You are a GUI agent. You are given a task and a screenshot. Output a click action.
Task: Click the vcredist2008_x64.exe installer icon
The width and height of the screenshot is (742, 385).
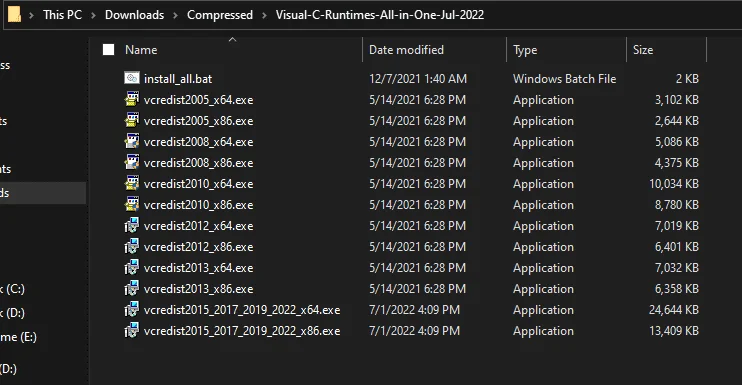(x=132, y=141)
